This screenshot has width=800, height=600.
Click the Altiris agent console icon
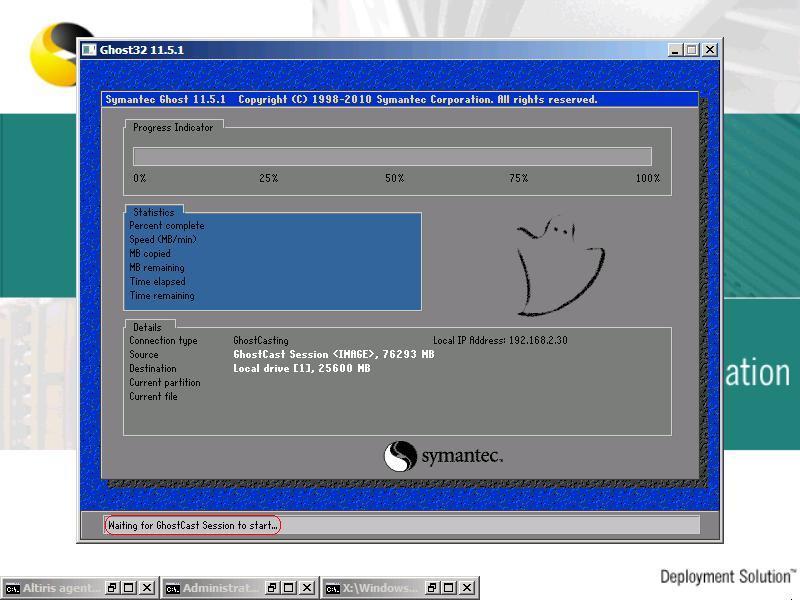tap(13, 588)
